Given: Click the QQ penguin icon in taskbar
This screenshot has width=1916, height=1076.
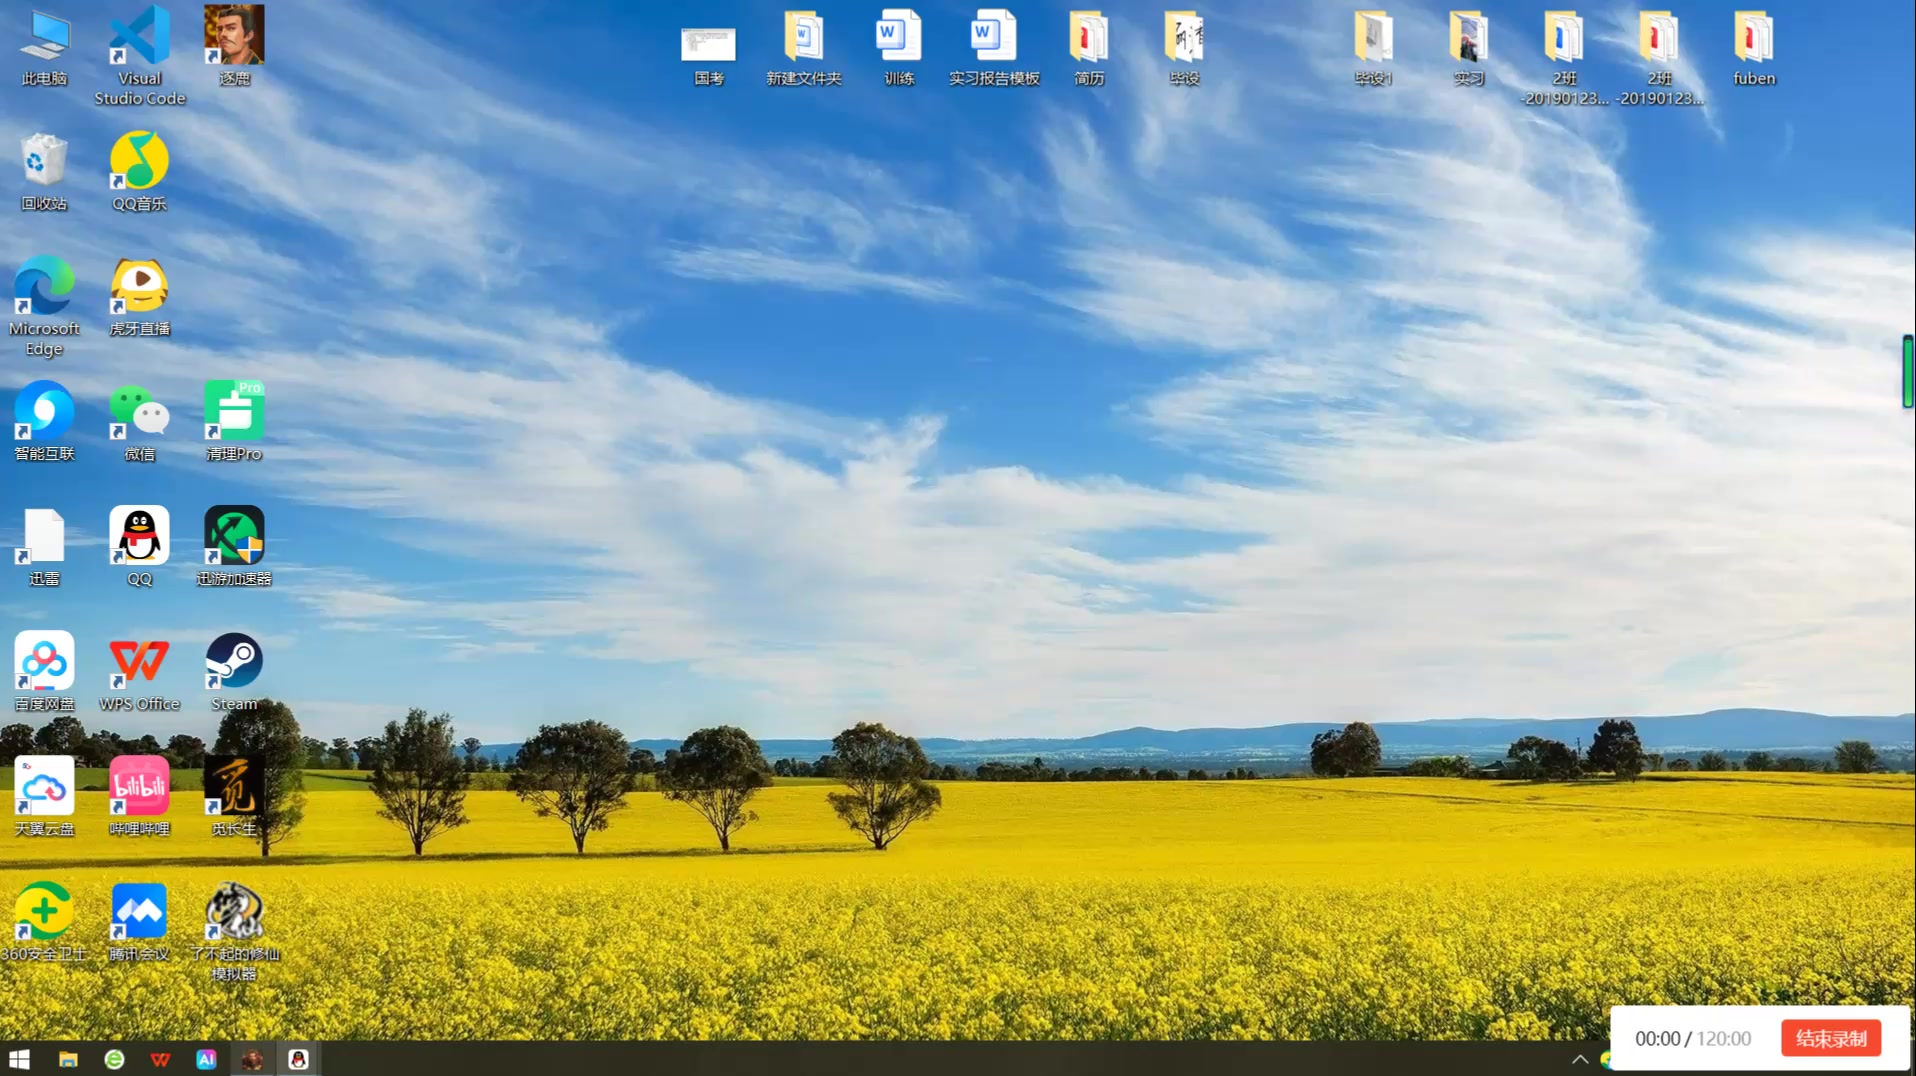Looking at the screenshot, I should click(x=298, y=1059).
